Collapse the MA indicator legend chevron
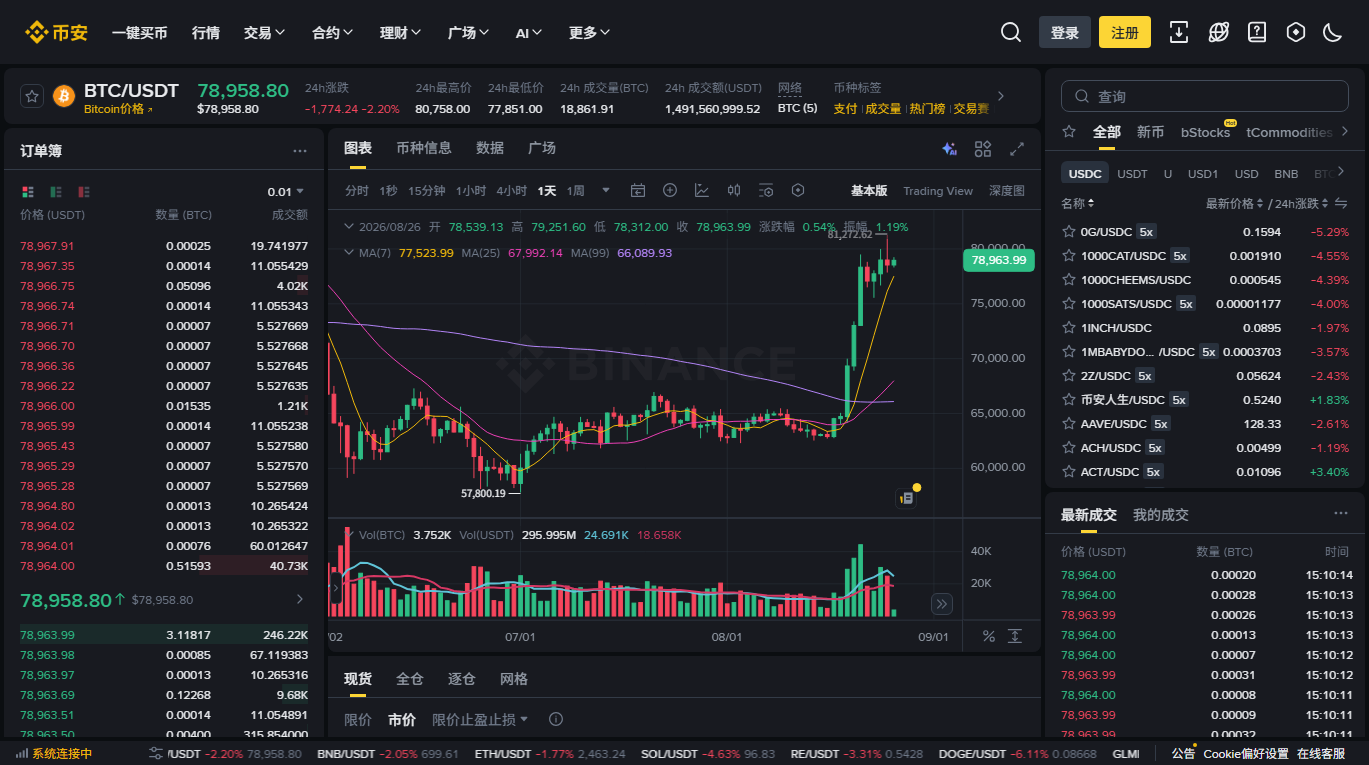The height and width of the screenshot is (765, 1369). tap(348, 253)
